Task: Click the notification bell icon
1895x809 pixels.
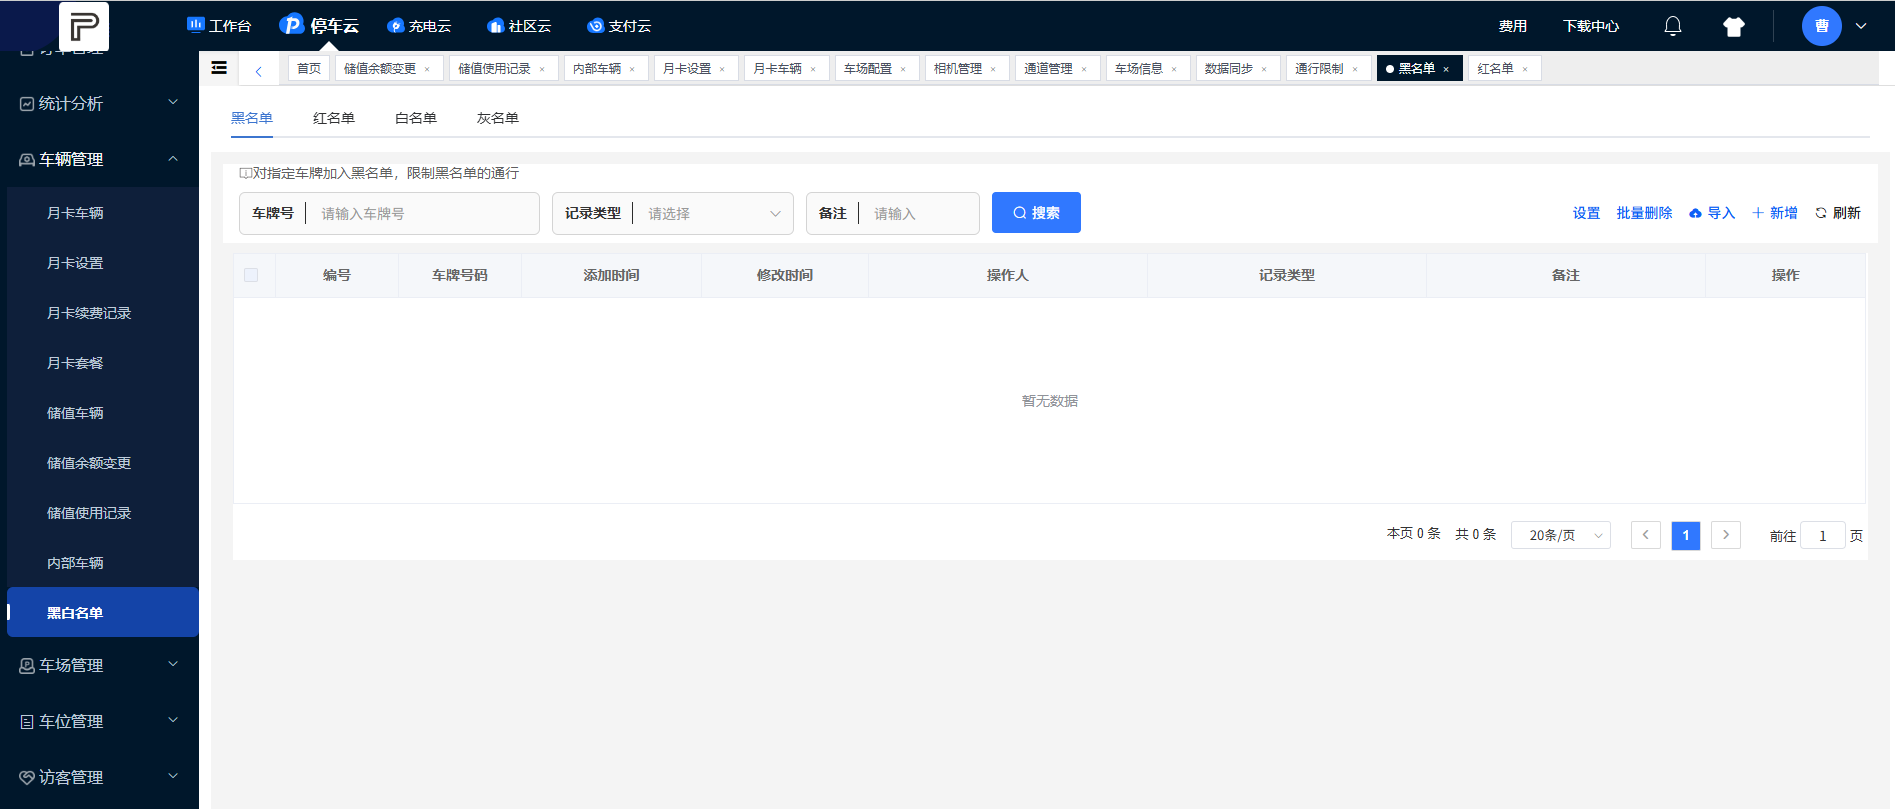Action: click(x=1673, y=26)
